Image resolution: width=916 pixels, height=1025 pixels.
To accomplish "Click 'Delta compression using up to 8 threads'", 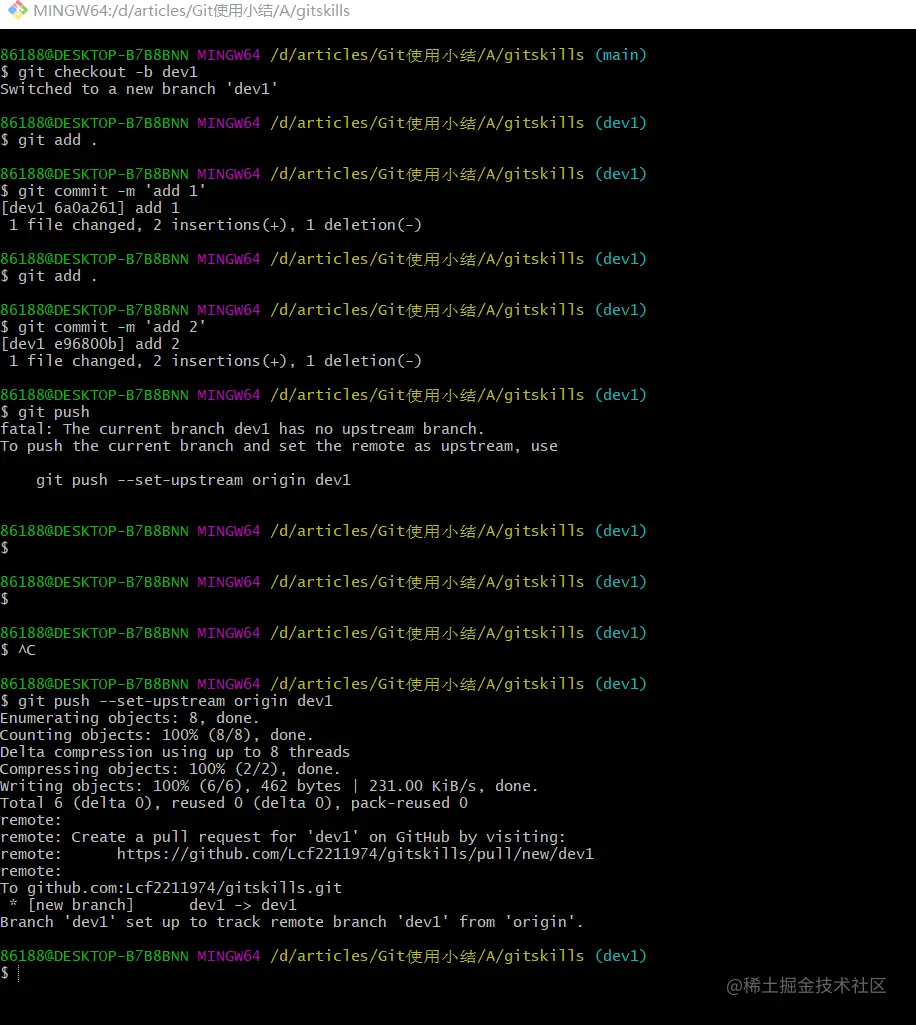I will click(175, 752).
